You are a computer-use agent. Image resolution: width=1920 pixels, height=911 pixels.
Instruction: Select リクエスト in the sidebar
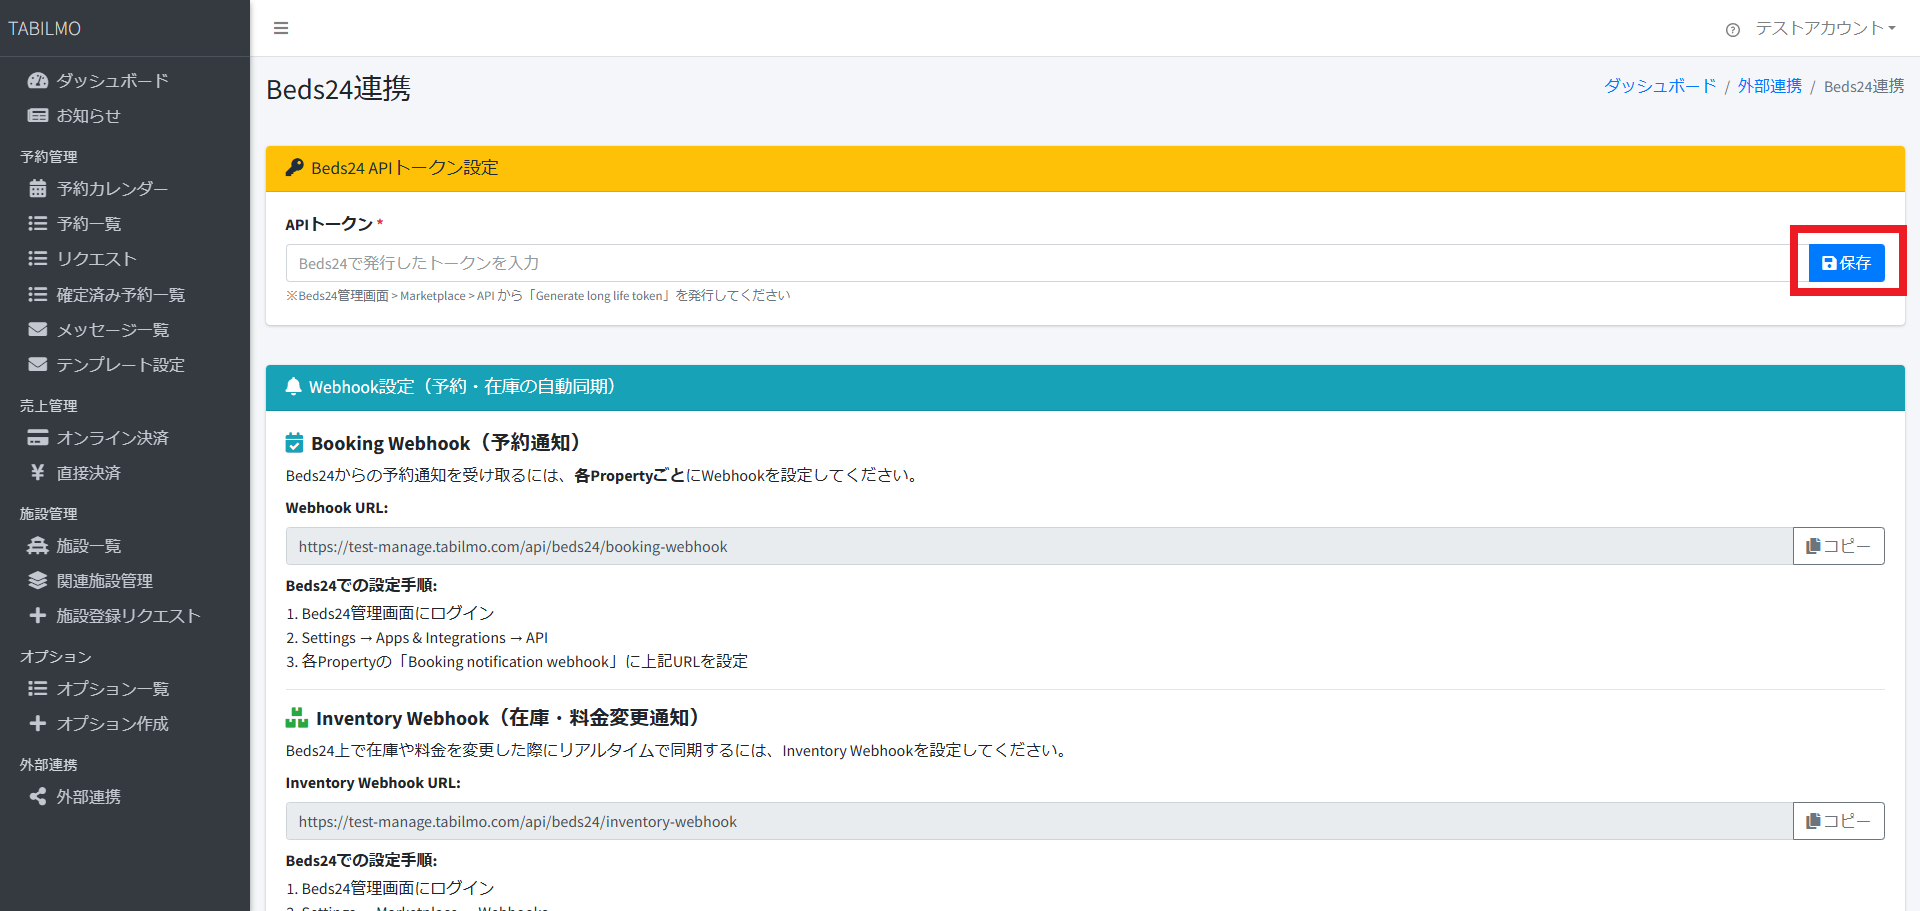pyautogui.click(x=96, y=259)
